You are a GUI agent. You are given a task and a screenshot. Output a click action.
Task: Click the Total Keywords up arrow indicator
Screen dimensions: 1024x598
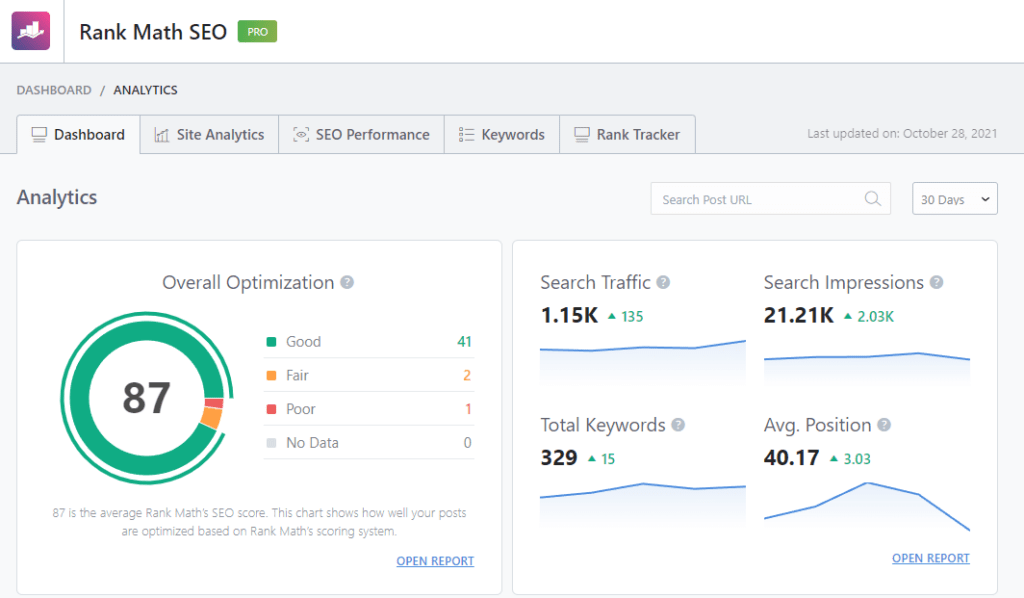point(592,459)
